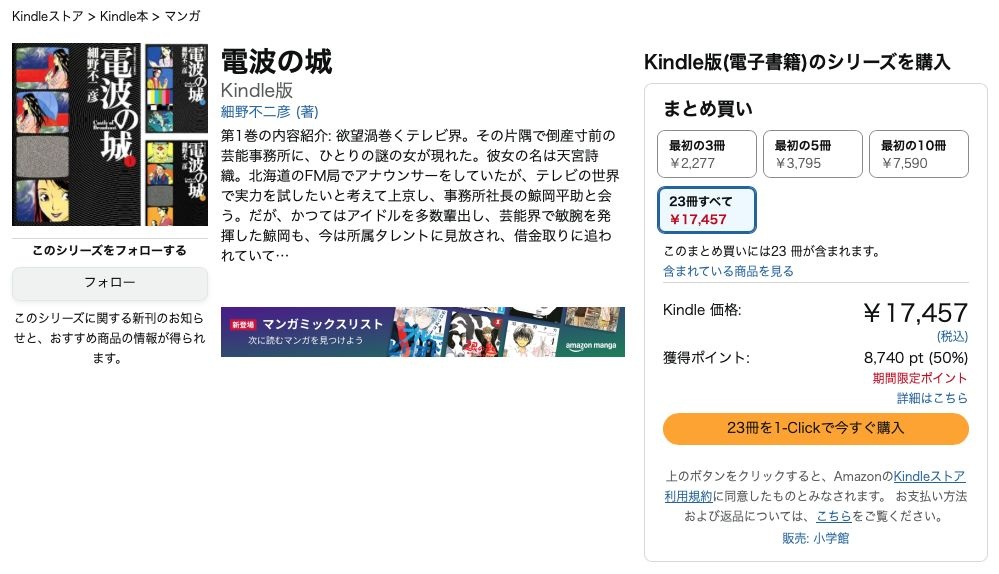Open the Kindleストア breadcrumb link

click(x=48, y=17)
